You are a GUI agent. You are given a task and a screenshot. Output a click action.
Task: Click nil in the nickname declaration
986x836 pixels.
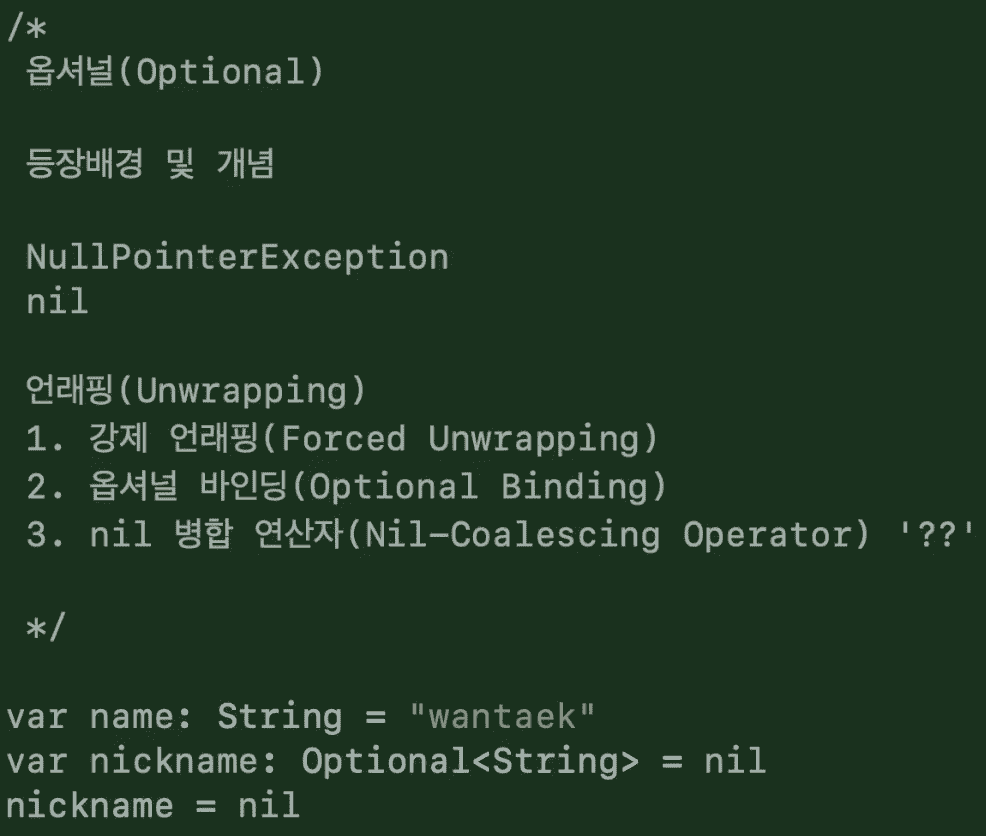[x=735, y=761]
